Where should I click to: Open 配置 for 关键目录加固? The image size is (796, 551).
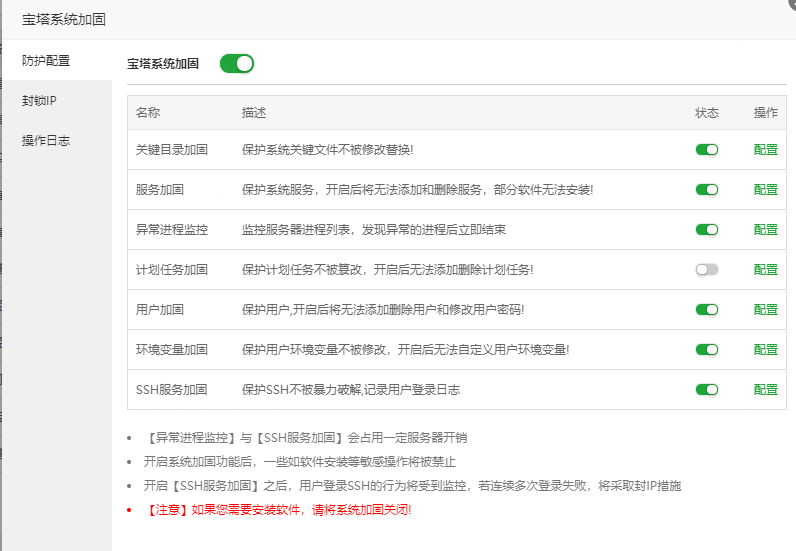(x=766, y=150)
